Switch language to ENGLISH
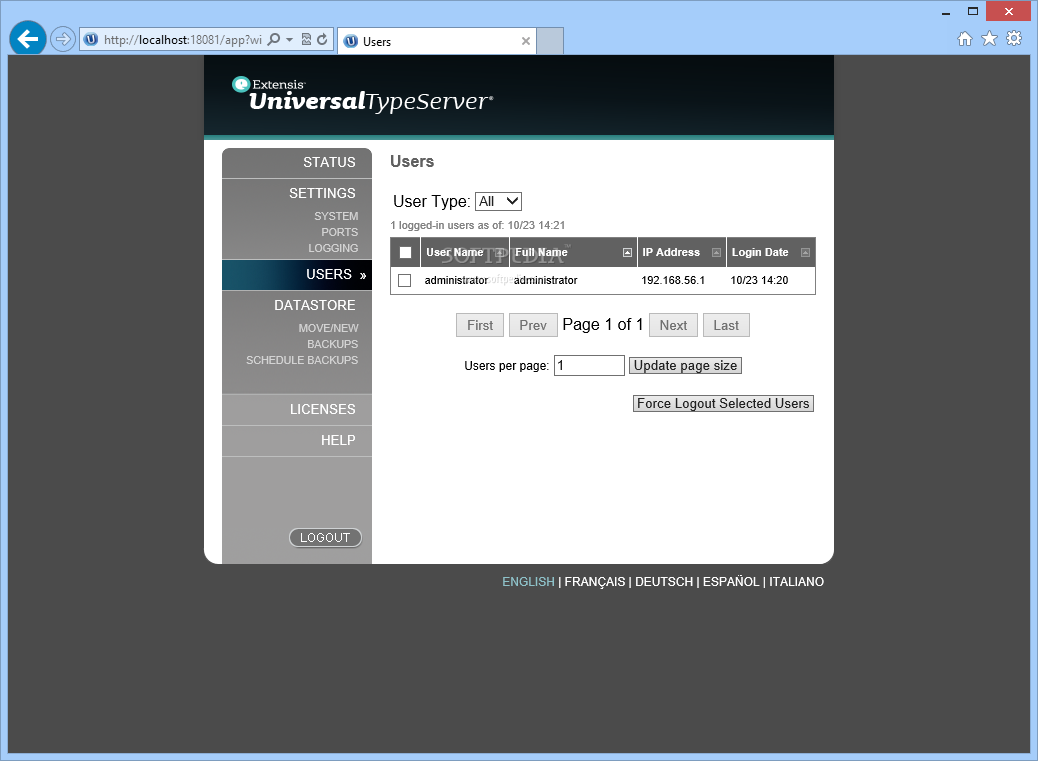The height and width of the screenshot is (761, 1038). pos(528,582)
